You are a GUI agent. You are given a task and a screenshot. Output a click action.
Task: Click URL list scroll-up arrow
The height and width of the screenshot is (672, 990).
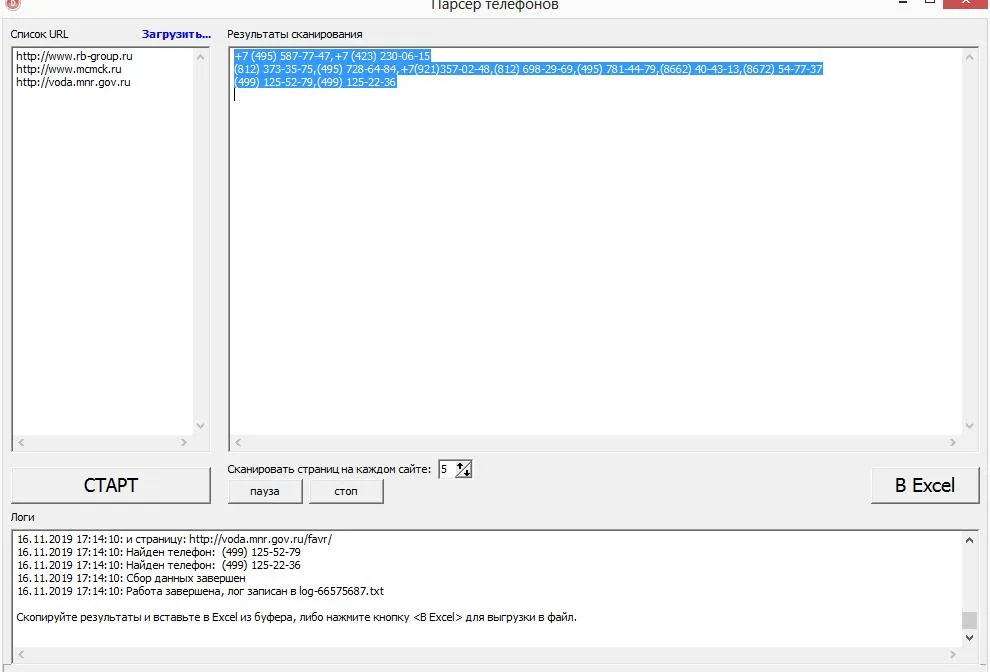click(x=201, y=57)
